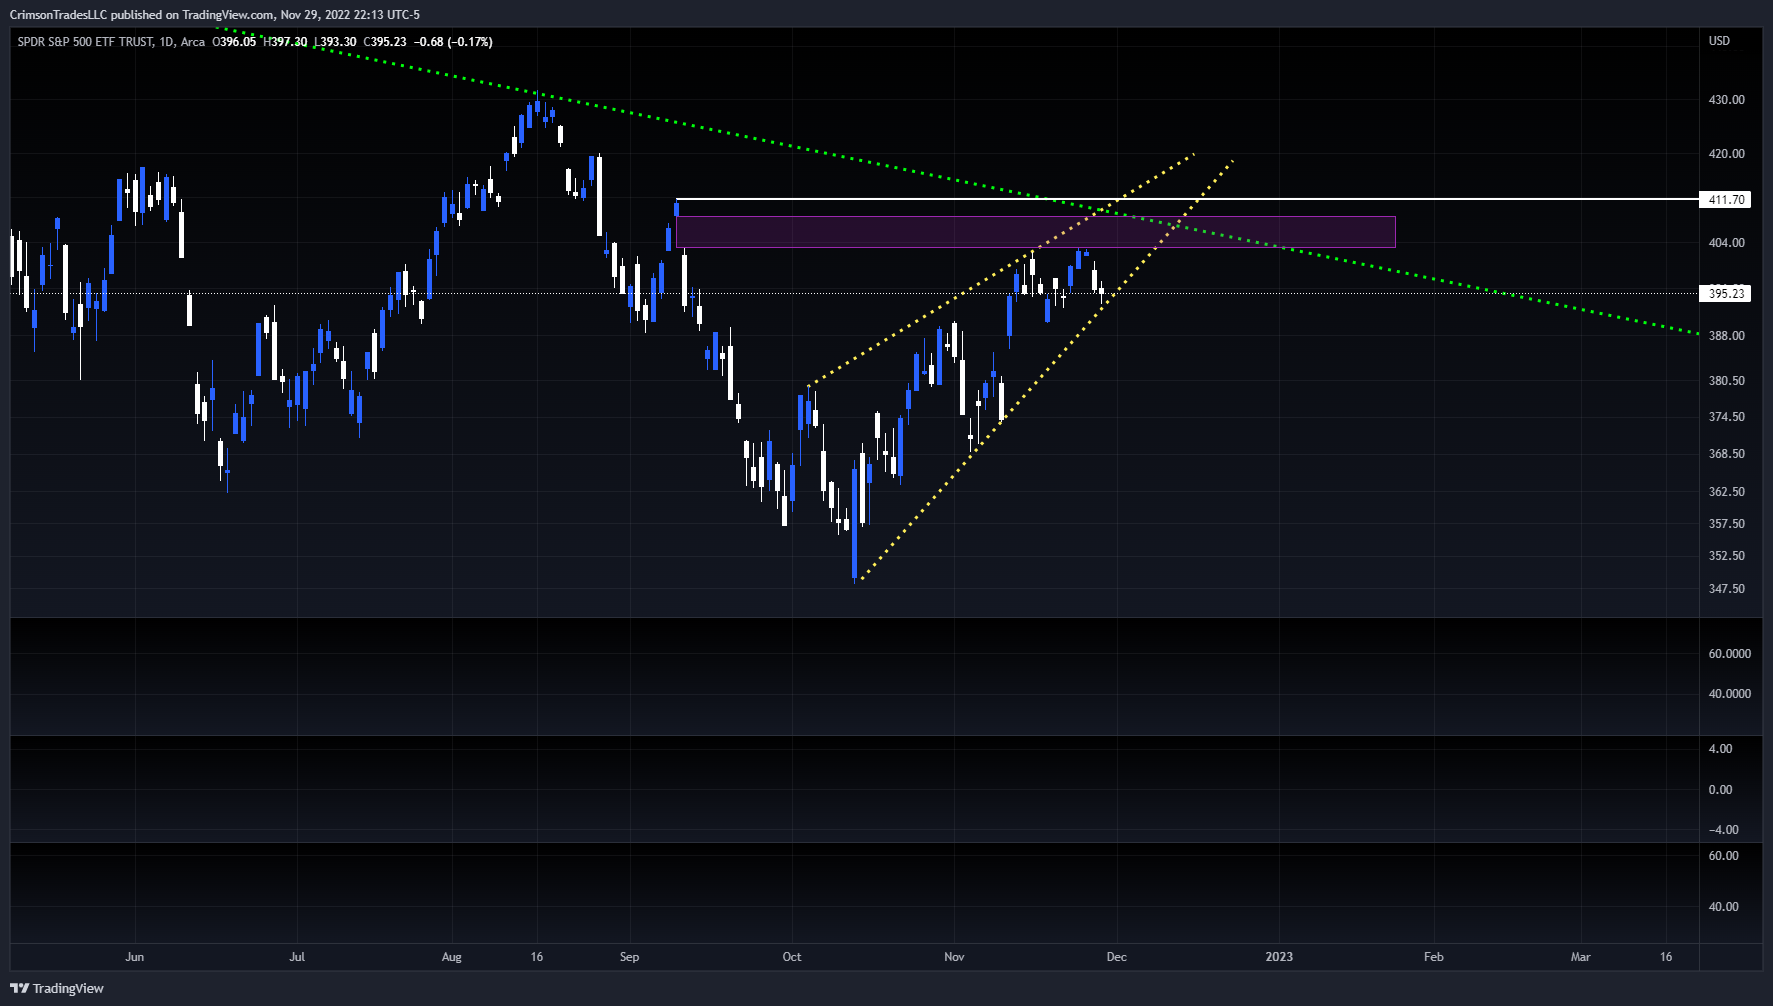This screenshot has height=1006, width=1773.
Task: Expand the middle oscillator pane near 0.00
Action: (1722, 789)
